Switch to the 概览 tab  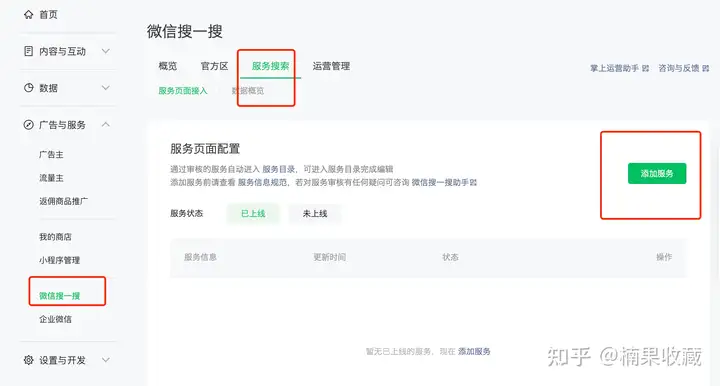[x=168, y=66]
